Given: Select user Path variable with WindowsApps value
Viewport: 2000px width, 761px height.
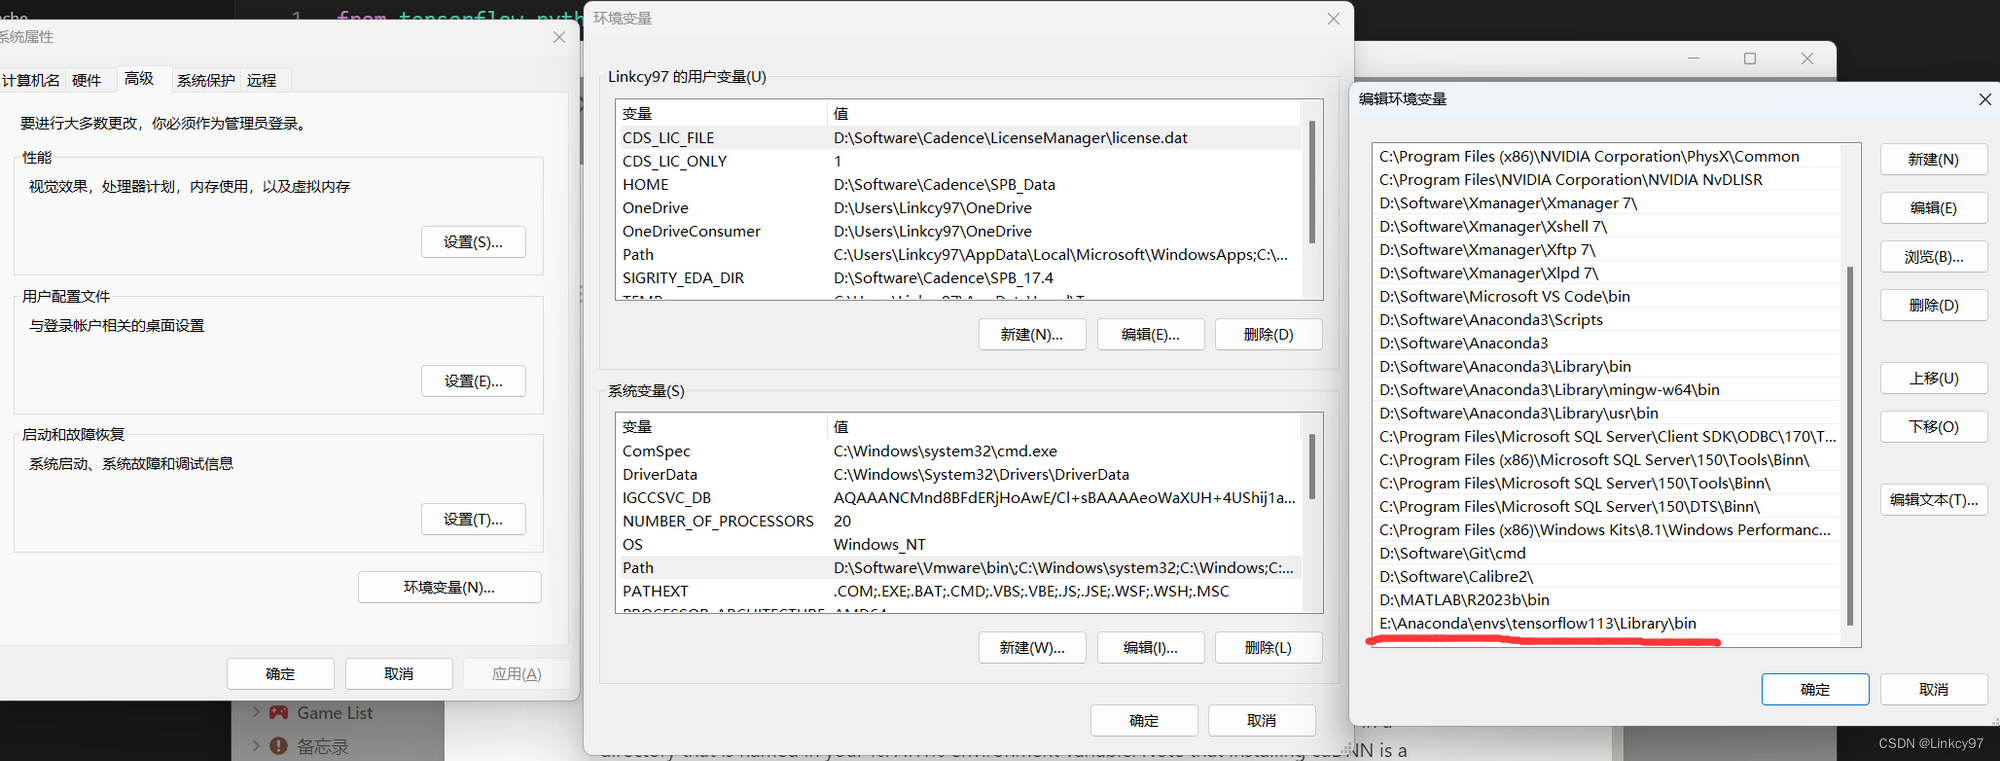Looking at the screenshot, I should [x=959, y=254].
